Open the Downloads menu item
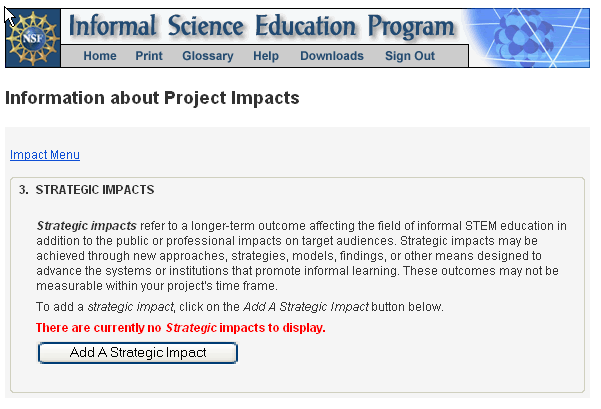This screenshot has width=601, height=409. 332,56
